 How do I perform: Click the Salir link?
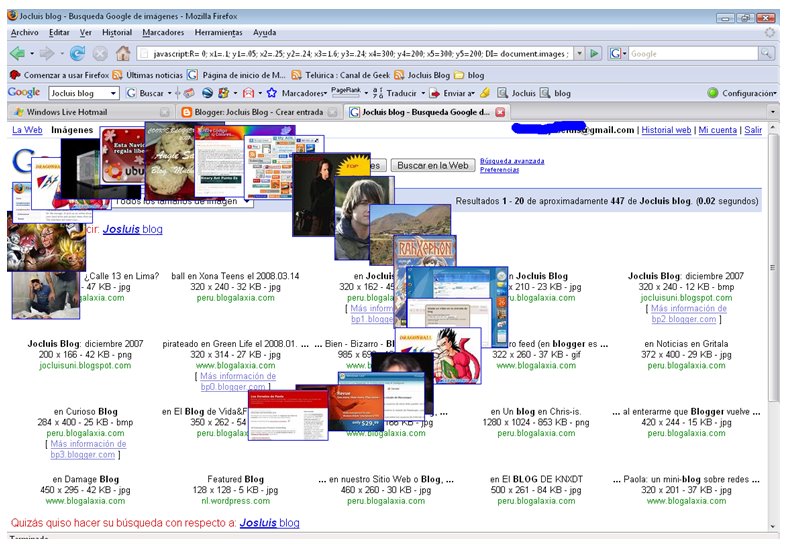click(753, 130)
